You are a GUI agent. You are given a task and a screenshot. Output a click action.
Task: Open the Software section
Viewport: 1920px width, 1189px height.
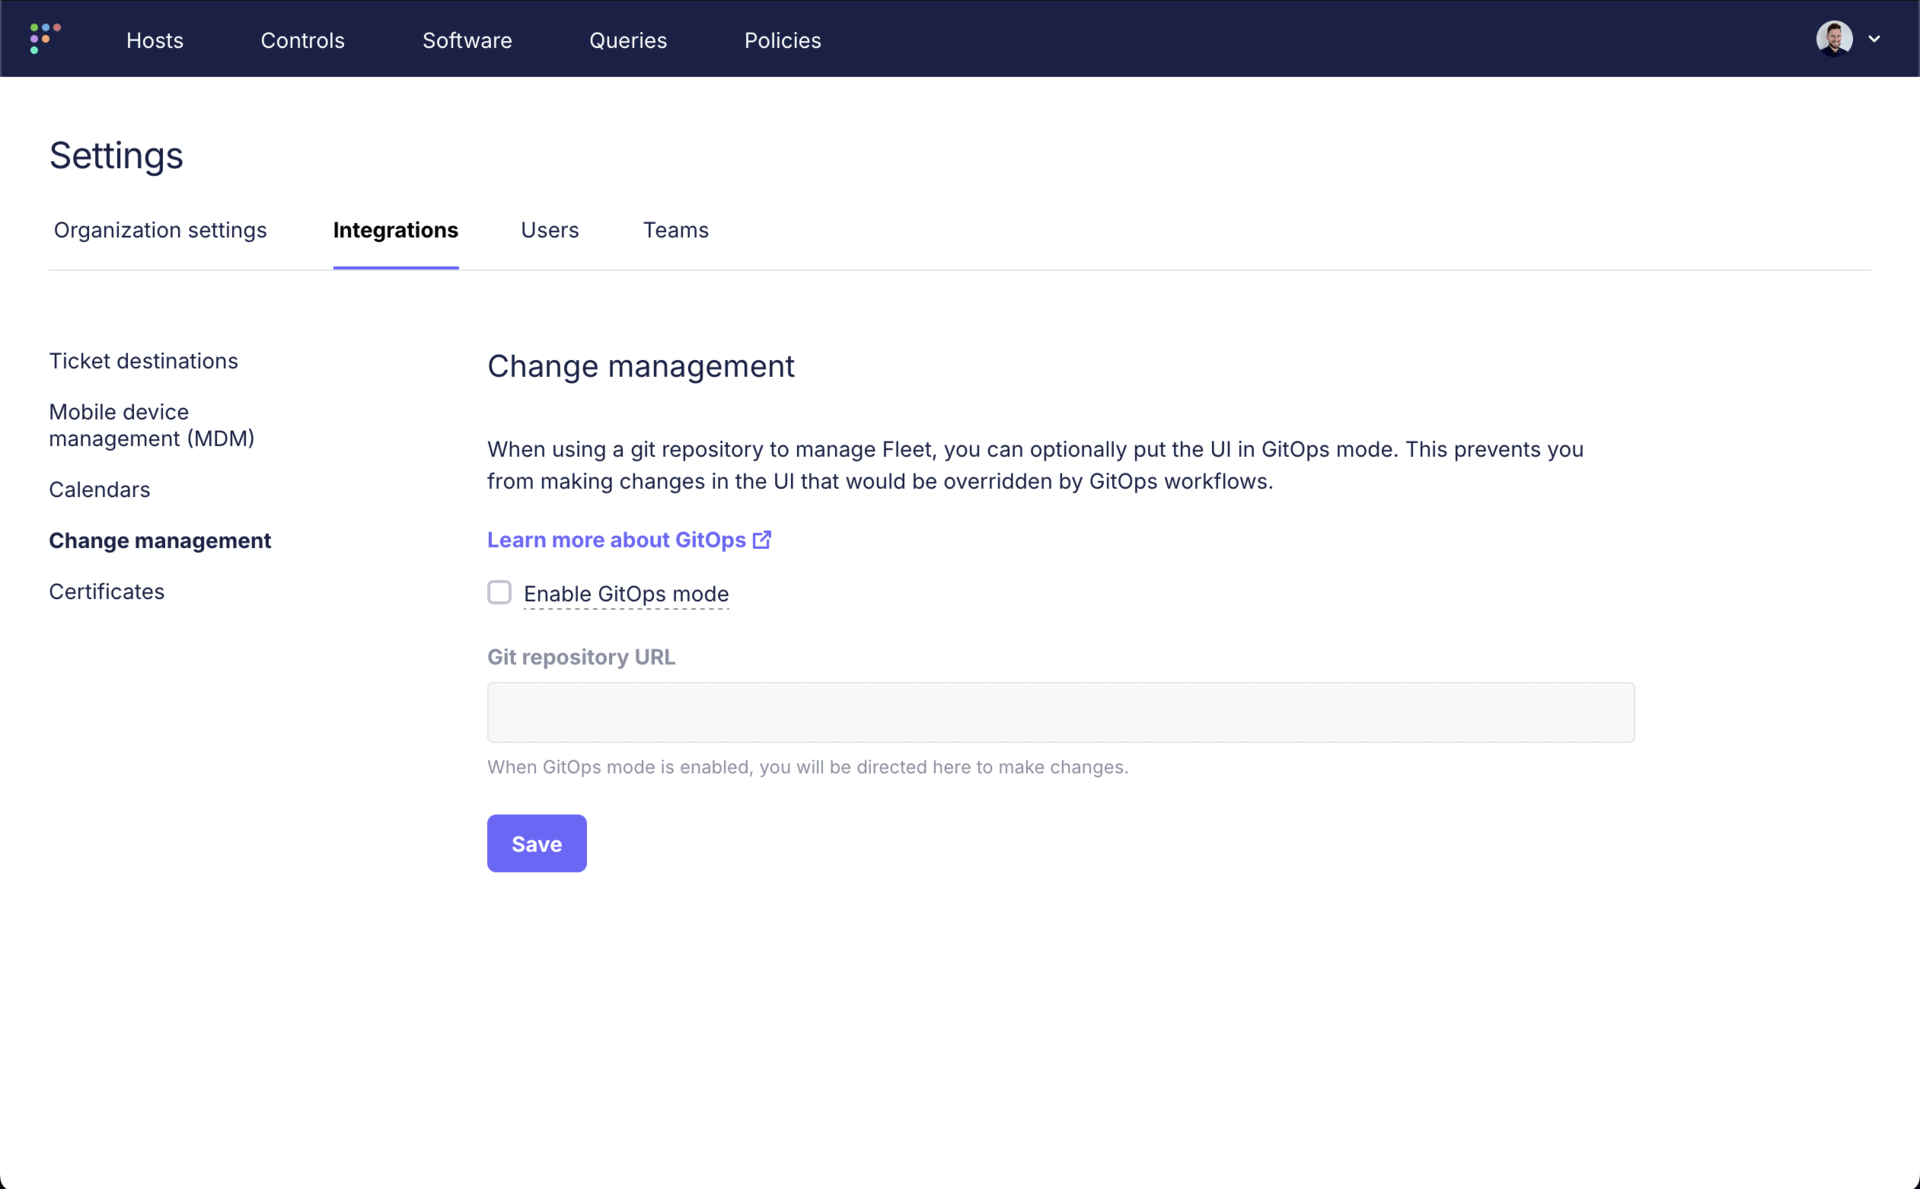(x=467, y=40)
